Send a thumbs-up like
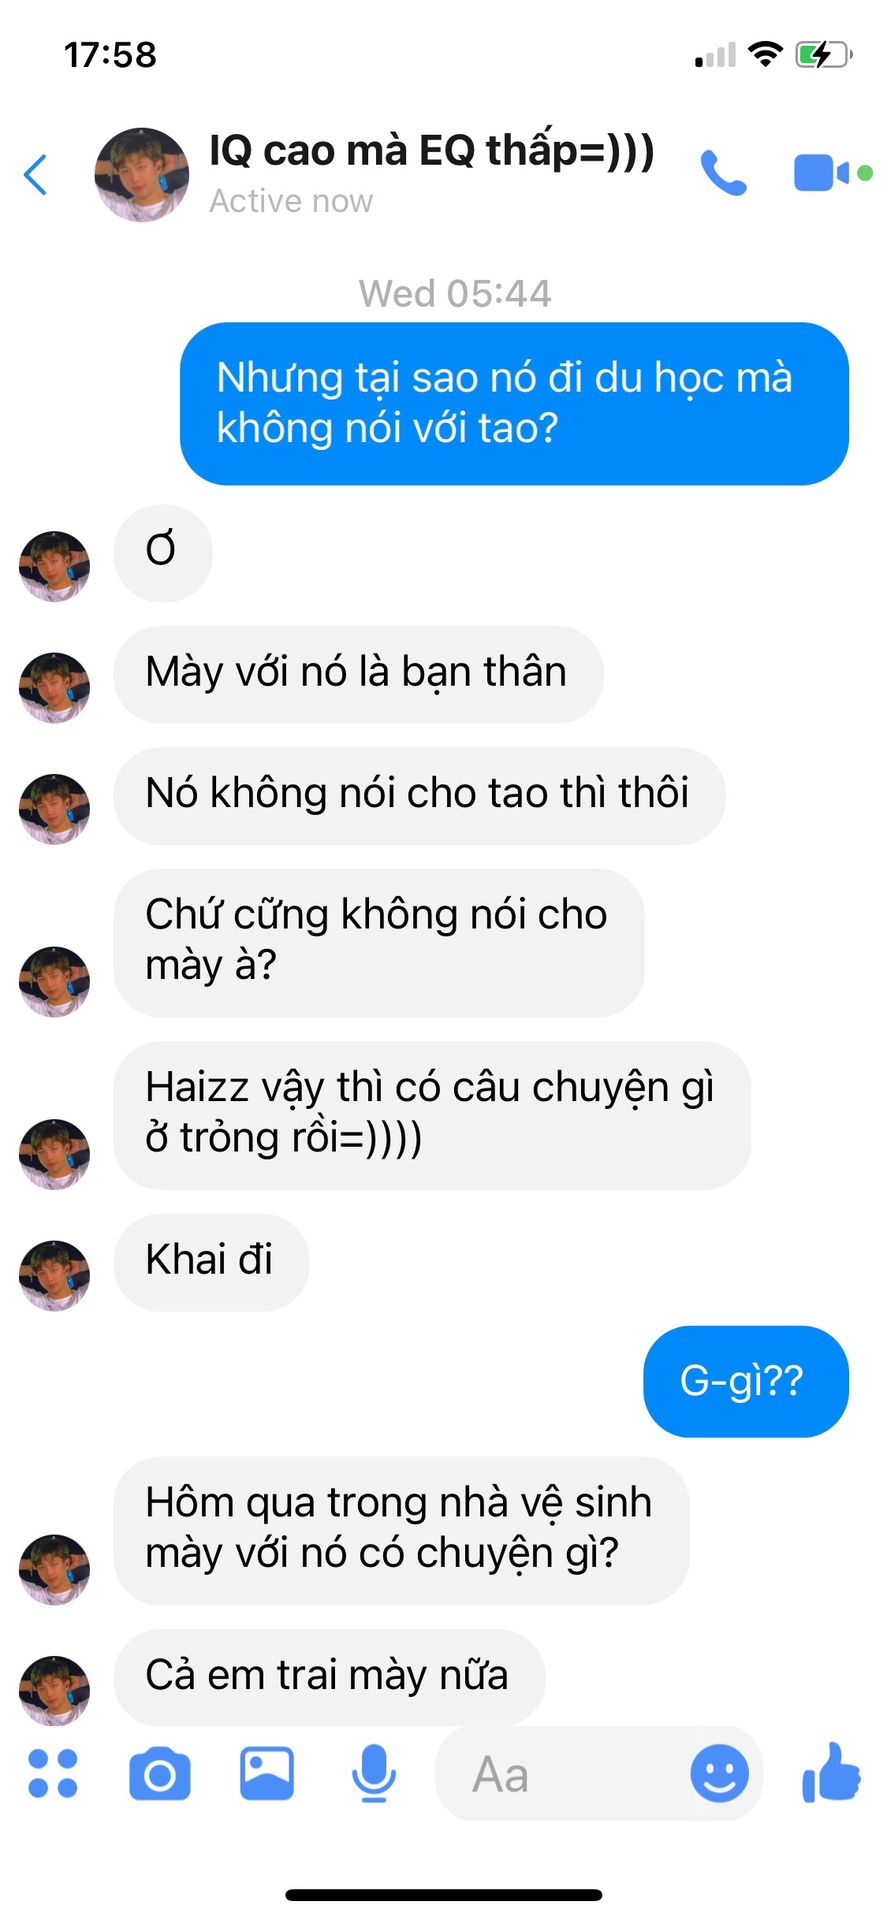The width and height of the screenshot is (887, 1920). coord(831,1772)
